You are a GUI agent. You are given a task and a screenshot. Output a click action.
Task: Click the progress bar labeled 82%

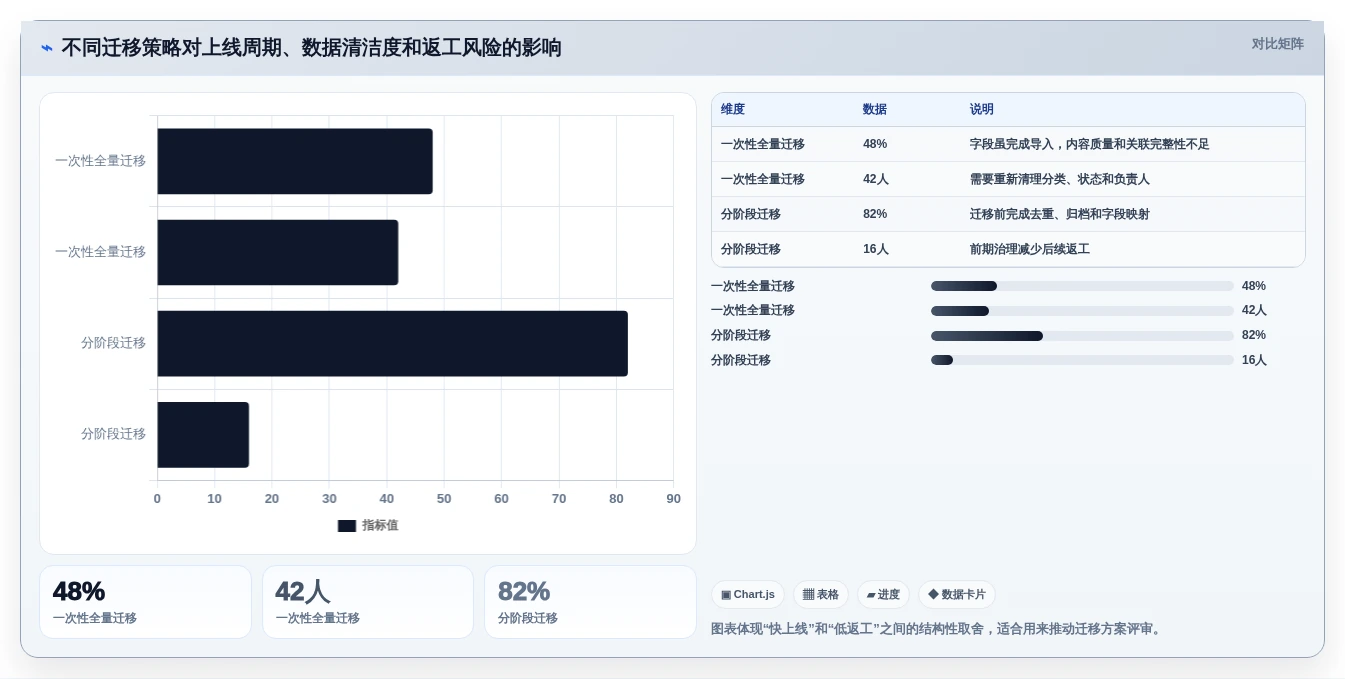(1082, 336)
